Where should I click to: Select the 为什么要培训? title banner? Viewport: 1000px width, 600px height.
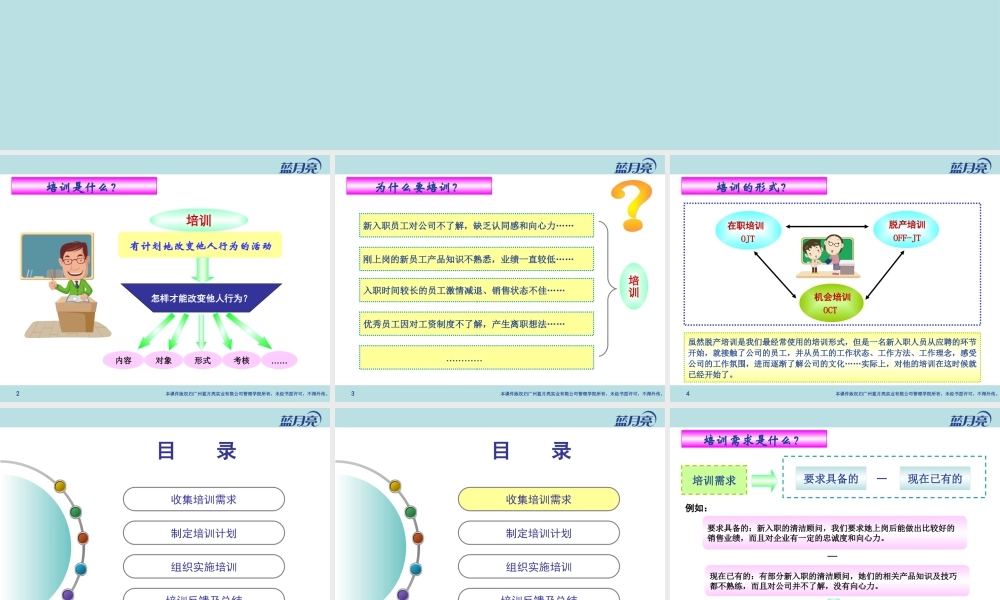tap(419, 186)
